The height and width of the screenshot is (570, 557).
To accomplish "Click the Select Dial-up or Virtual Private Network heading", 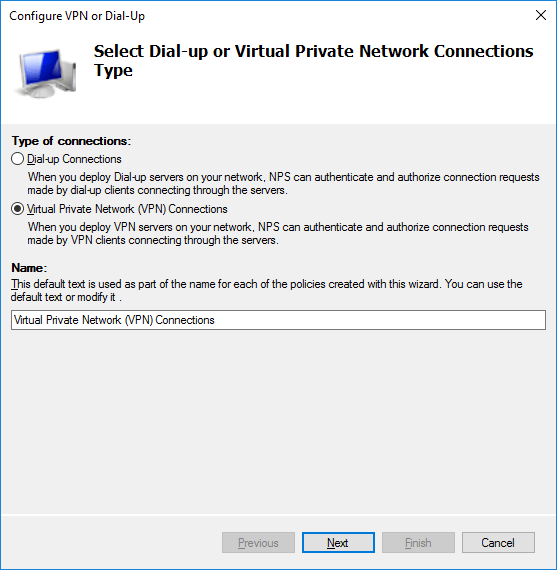I will pos(313,60).
